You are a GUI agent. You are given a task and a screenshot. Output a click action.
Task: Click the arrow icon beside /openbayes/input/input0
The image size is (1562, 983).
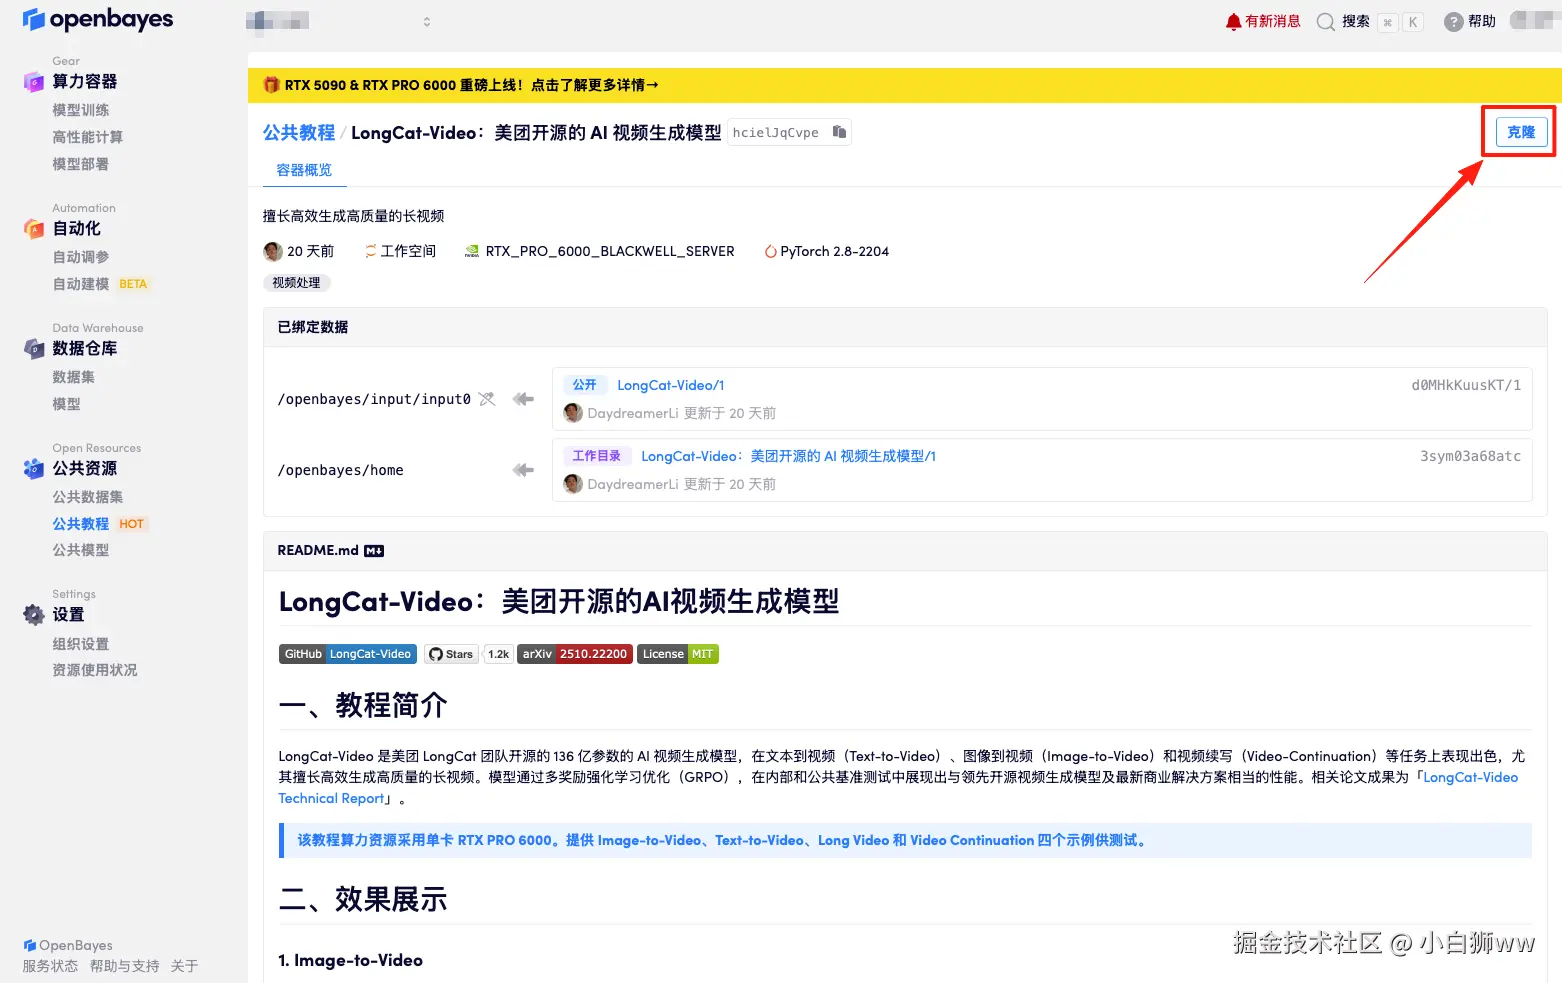click(523, 399)
